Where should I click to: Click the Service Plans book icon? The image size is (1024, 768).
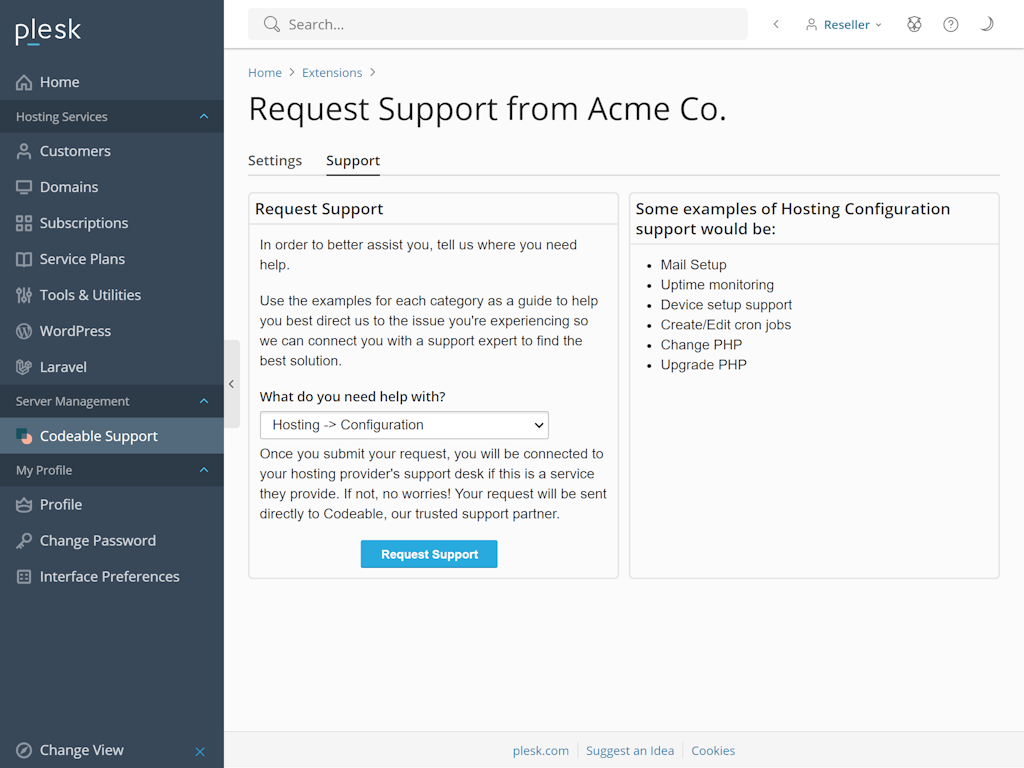pyautogui.click(x=24, y=259)
